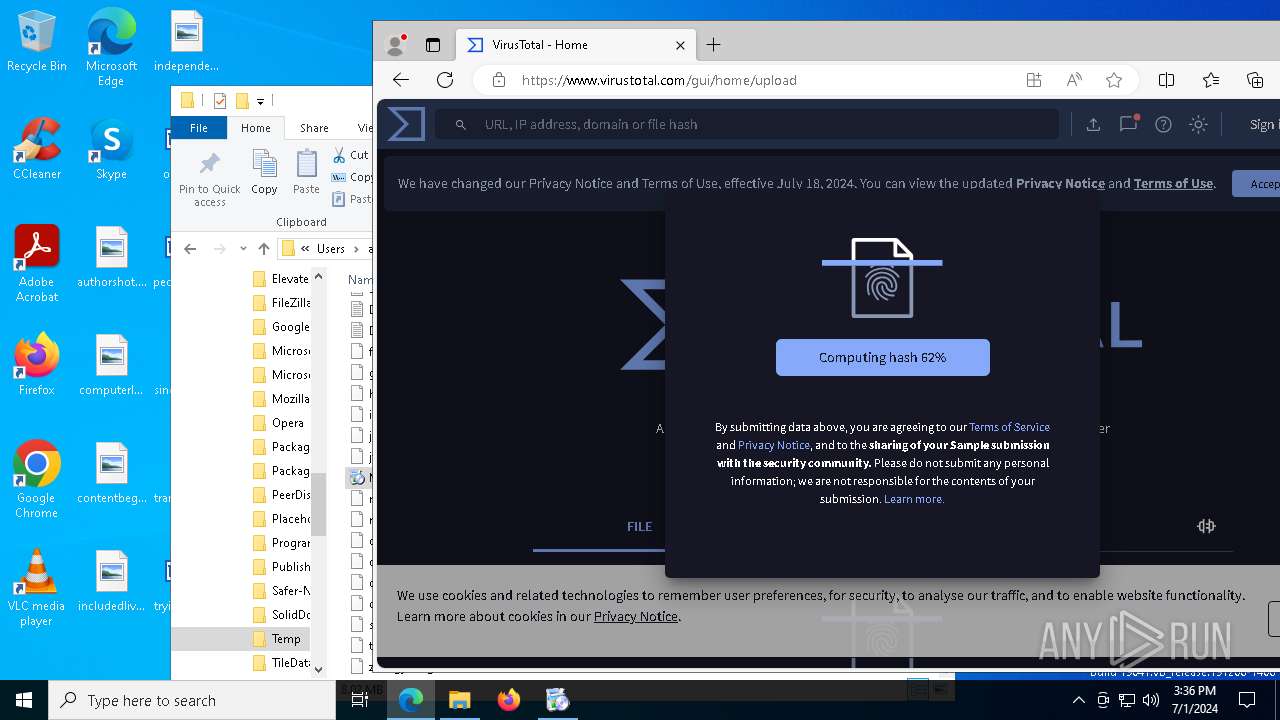Image resolution: width=1280 pixels, height=720 pixels.
Task: Open Recycle Bin desktop icon
Action: [37, 42]
